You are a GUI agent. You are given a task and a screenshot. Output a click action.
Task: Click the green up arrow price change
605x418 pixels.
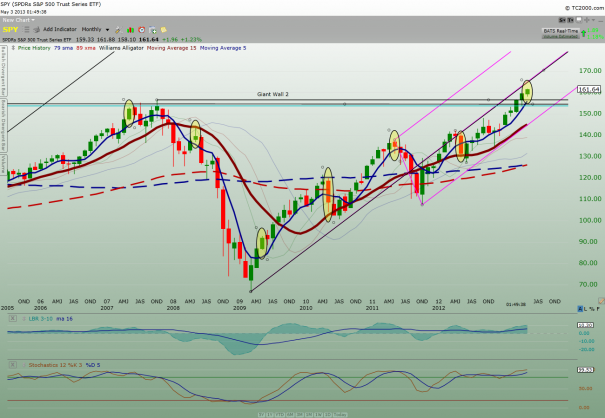pyautogui.click(x=583, y=33)
